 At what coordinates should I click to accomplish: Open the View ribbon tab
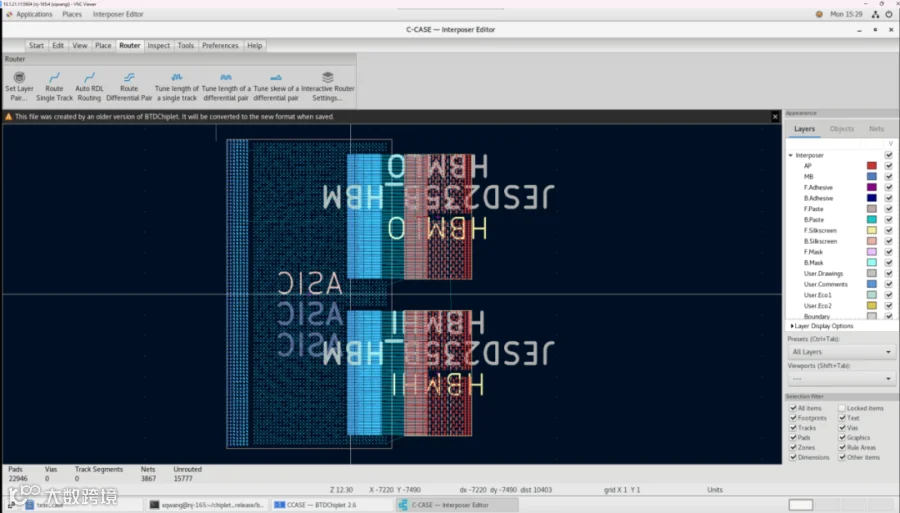click(80, 45)
